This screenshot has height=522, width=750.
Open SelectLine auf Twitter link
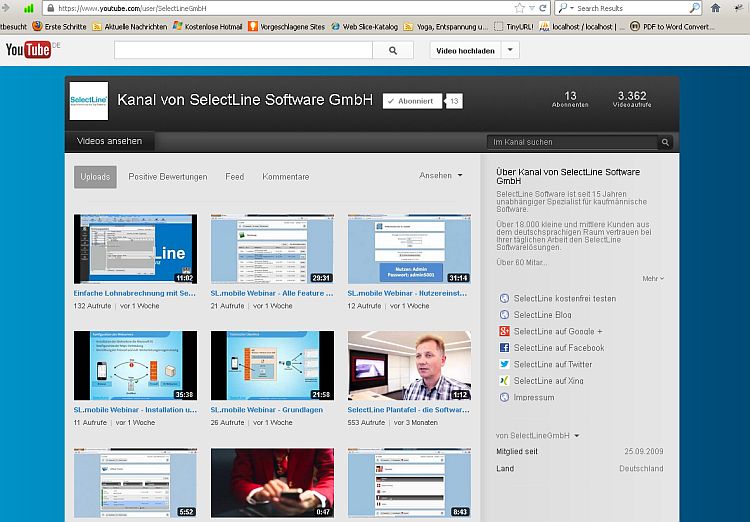tap(553, 364)
